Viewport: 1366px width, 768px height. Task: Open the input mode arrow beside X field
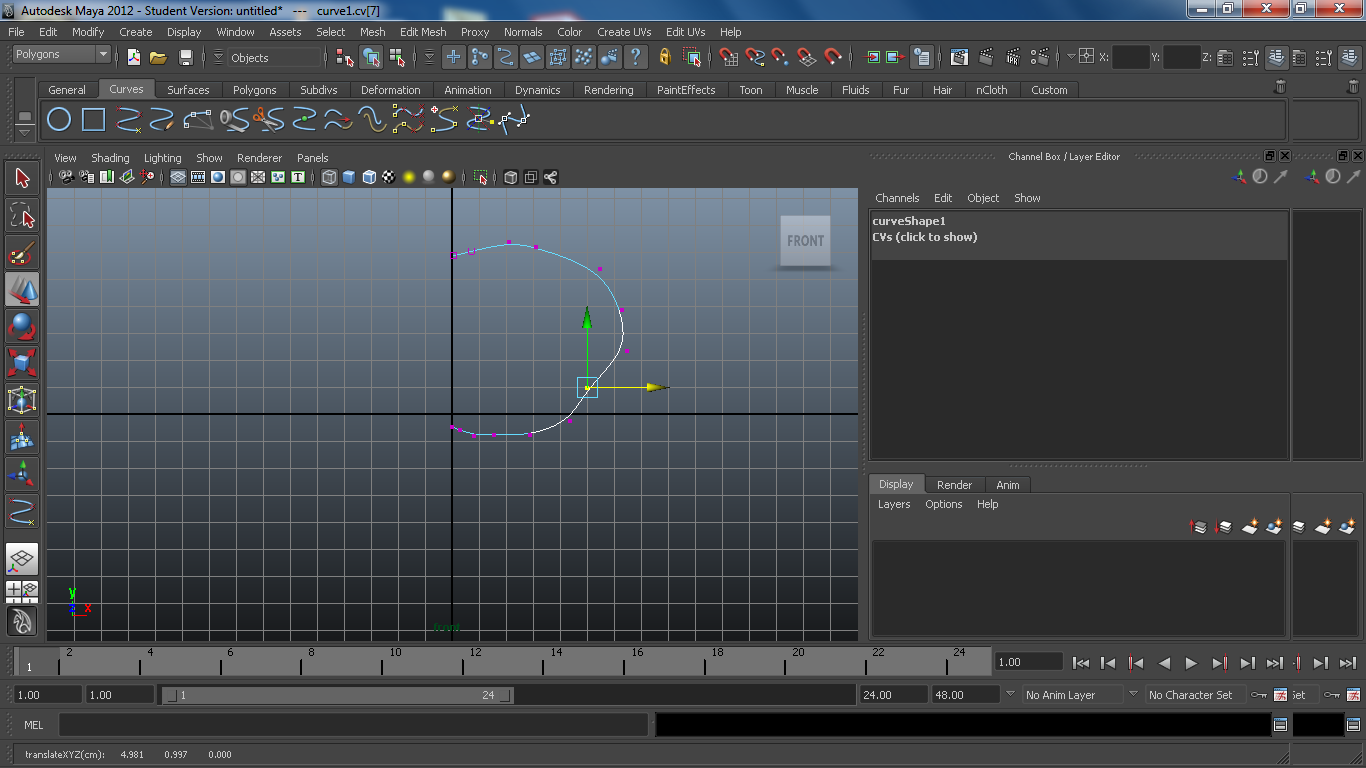[1071, 57]
